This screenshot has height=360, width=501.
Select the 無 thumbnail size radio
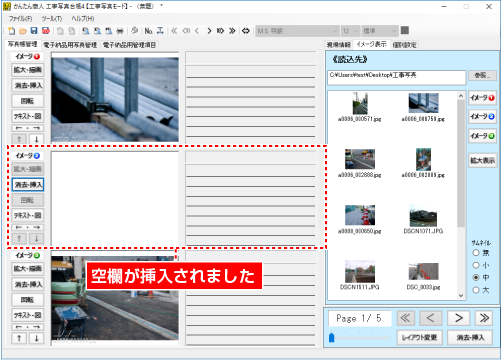click(476, 253)
